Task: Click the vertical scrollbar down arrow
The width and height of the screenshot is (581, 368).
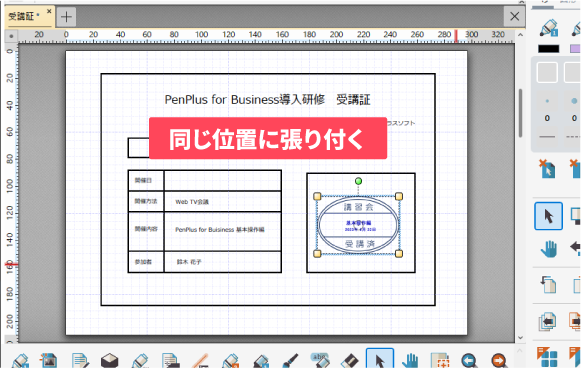Action: click(x=521, y=338)
